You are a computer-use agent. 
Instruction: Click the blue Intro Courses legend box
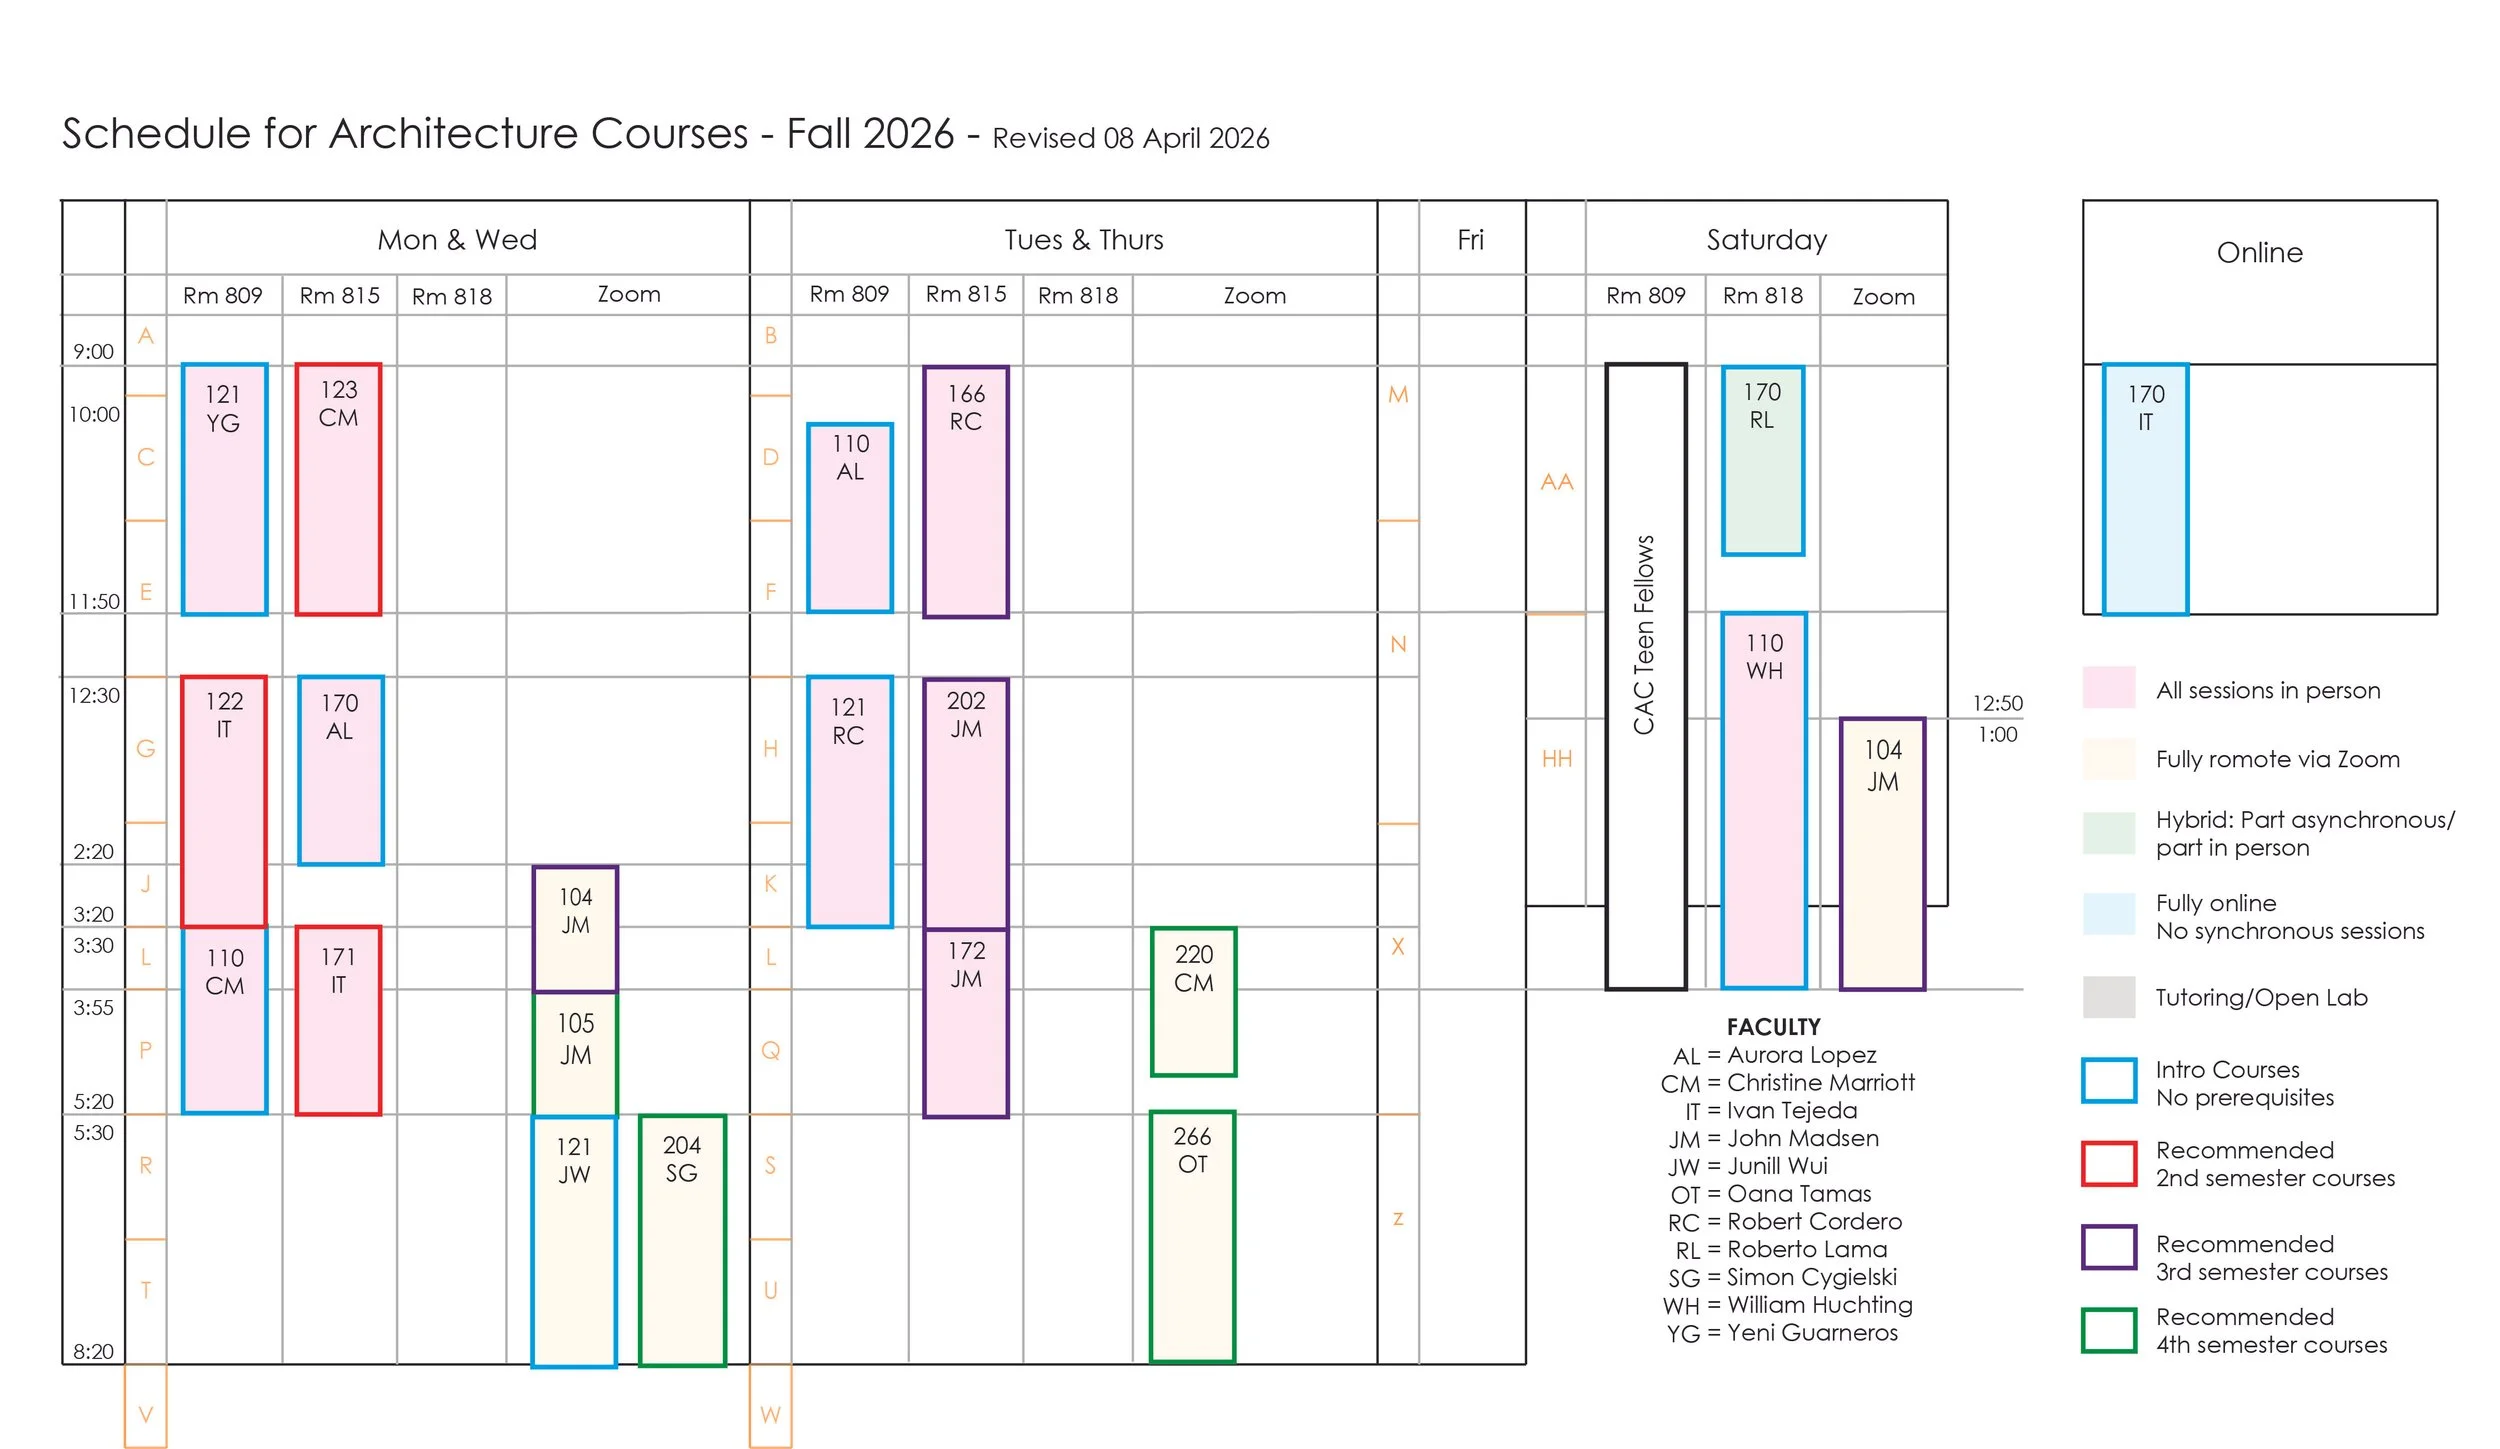click(x=2108, y=1081)
